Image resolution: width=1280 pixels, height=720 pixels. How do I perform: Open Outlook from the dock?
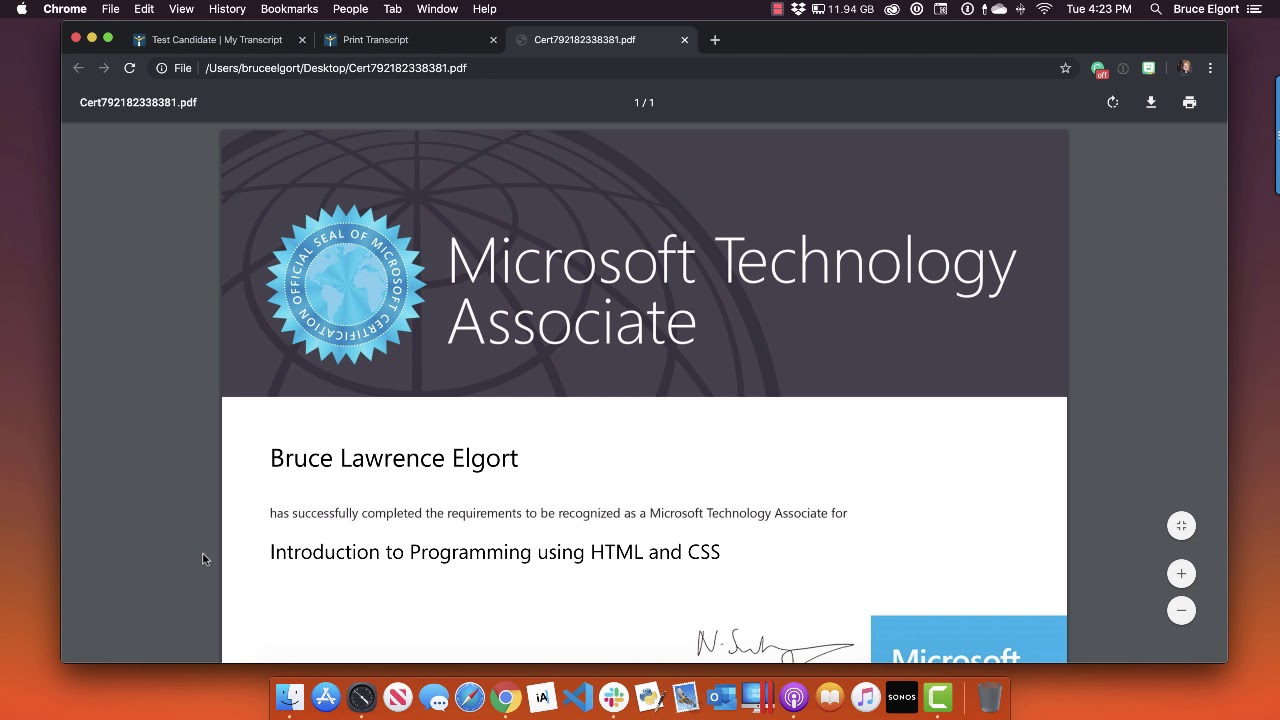tap(722, 697)
